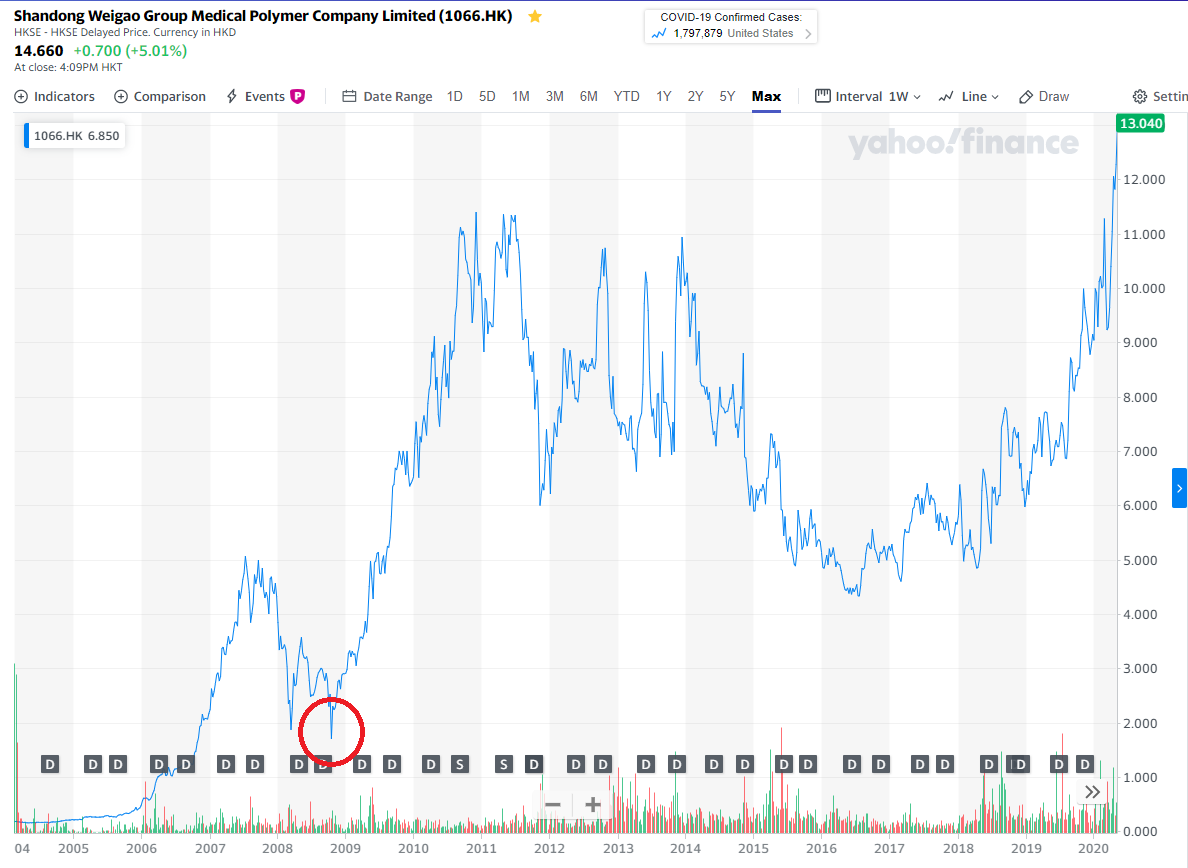Zoom out with the minus button
This screenshot has height=868, width=1188.
click(553, 805)
